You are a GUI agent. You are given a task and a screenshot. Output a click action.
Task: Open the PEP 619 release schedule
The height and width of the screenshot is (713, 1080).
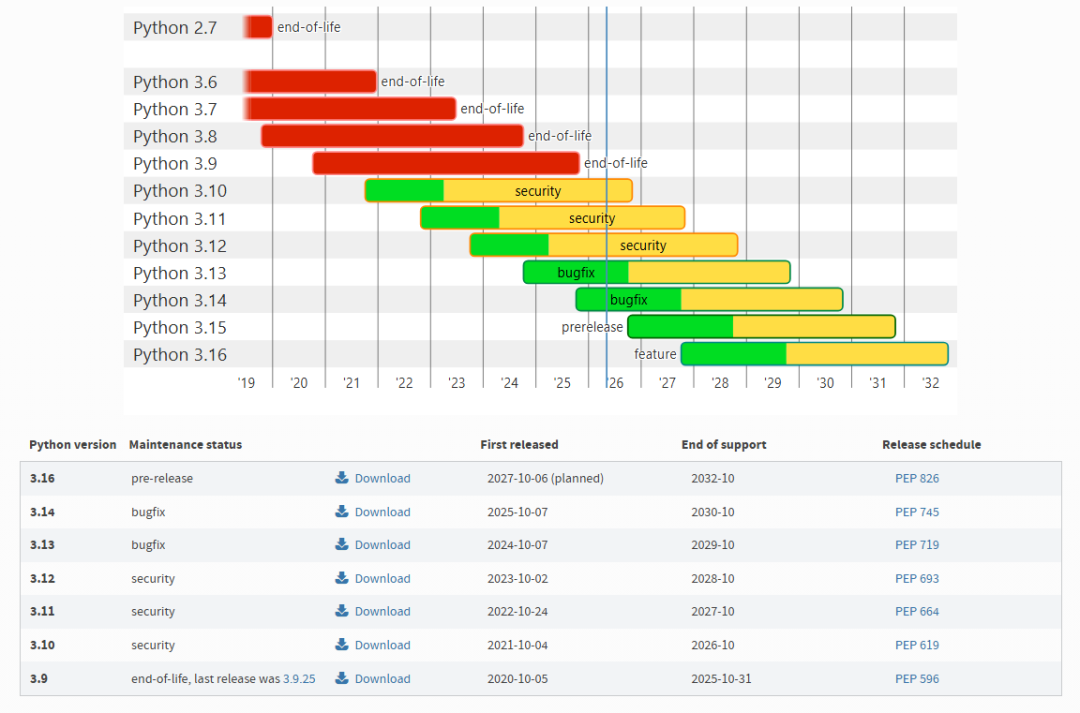(x=917, y=645)
